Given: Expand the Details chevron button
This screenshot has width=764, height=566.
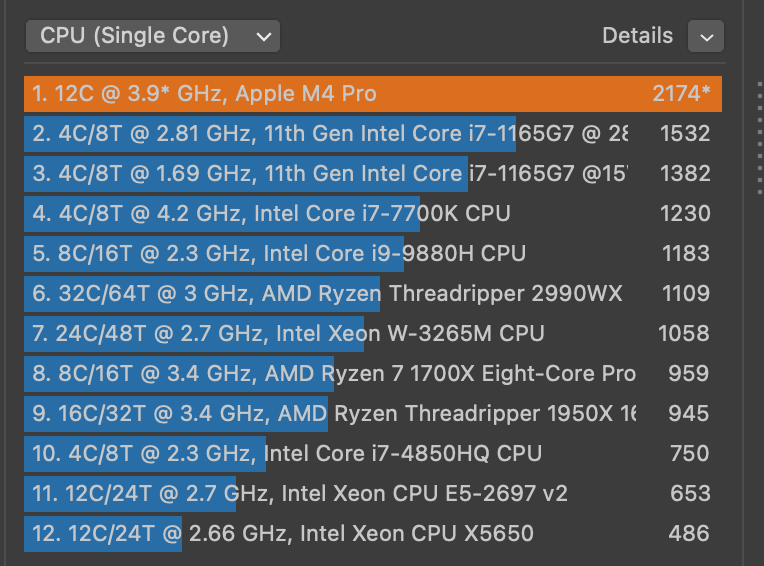Looking at the screenshot, I should 706,37.
